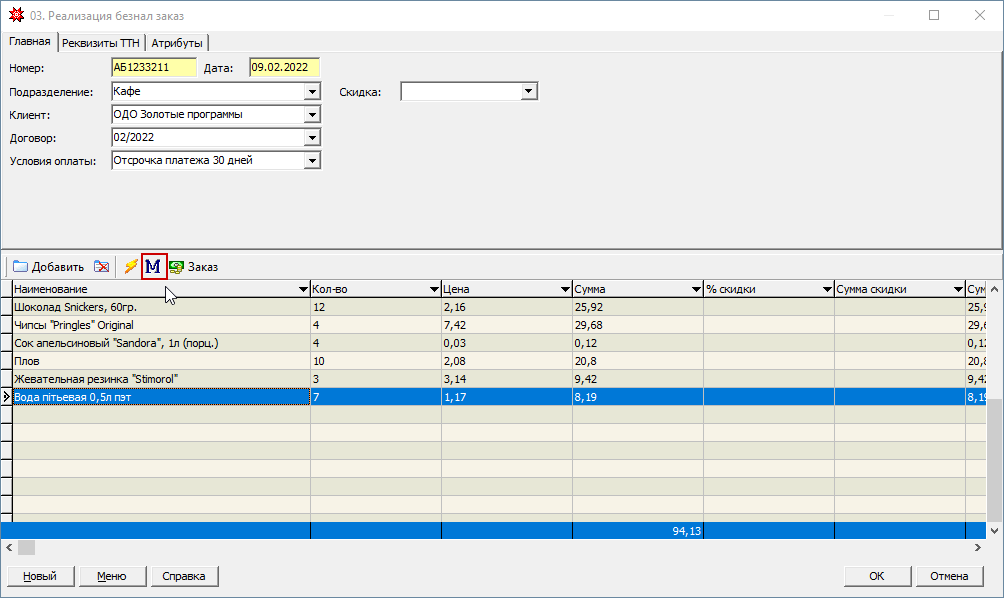Open the Скидка dropdown

point(529,91)
